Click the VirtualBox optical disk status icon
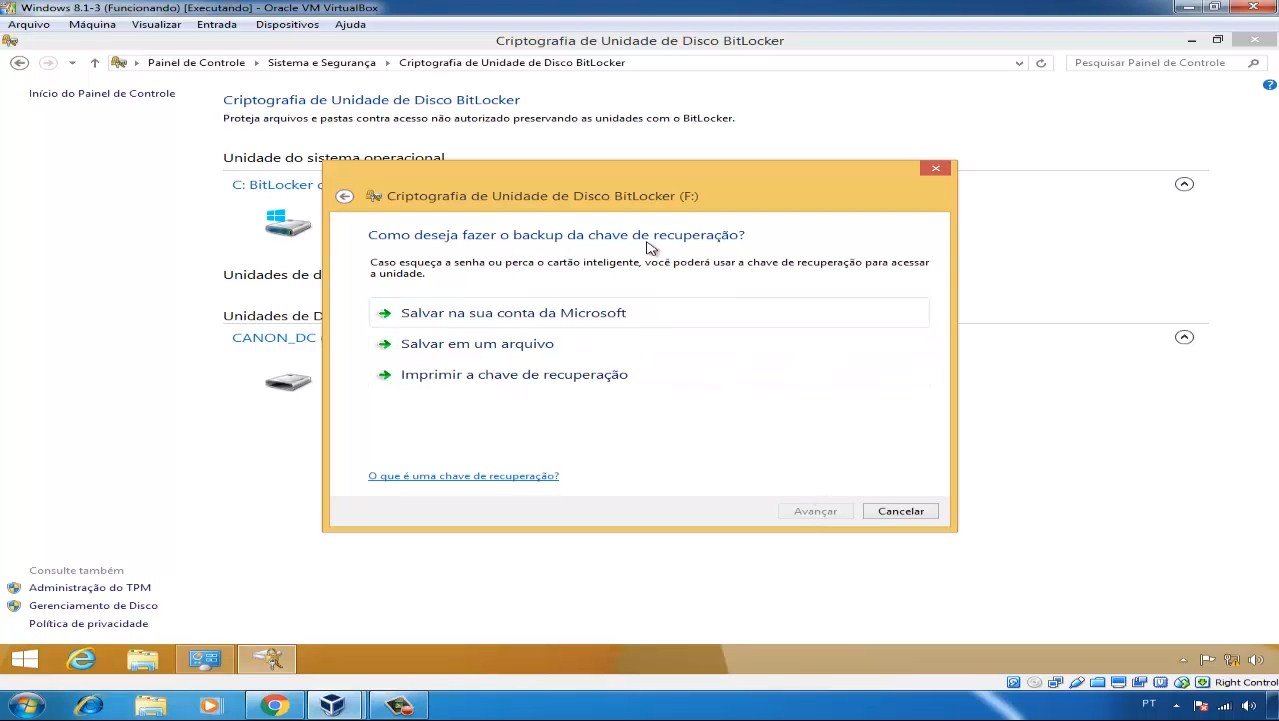The width and height of the screenshot is (1279, 721). coord(1035,683)
